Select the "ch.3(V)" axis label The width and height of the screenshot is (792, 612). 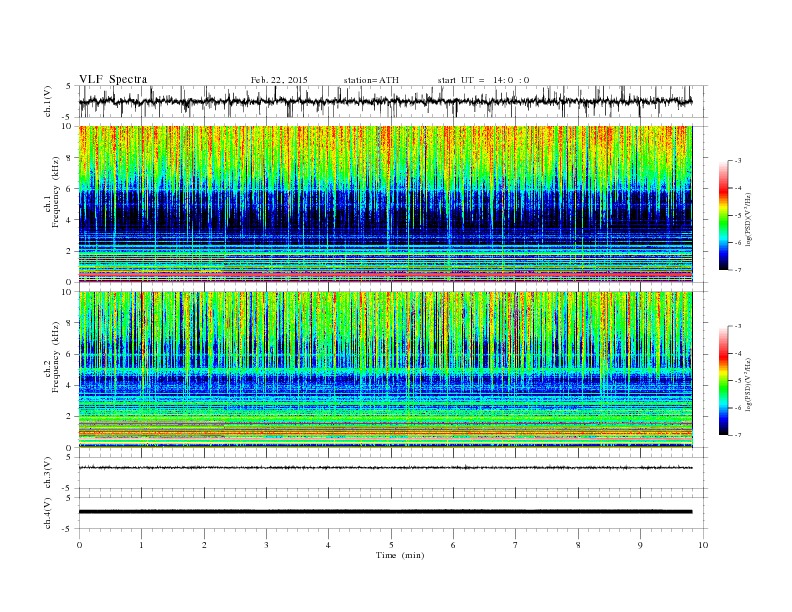pyautogui.click(x=48, y=472)
